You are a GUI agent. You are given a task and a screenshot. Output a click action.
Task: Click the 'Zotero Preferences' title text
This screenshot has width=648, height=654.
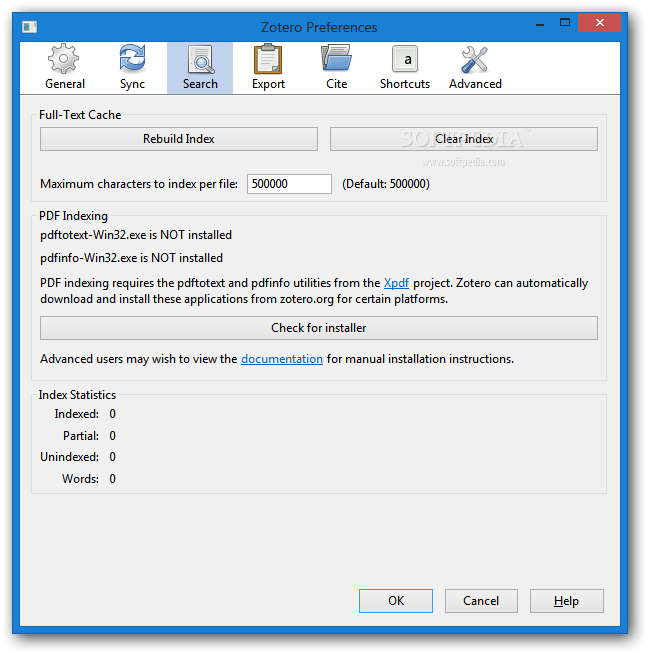pos(319,27)
